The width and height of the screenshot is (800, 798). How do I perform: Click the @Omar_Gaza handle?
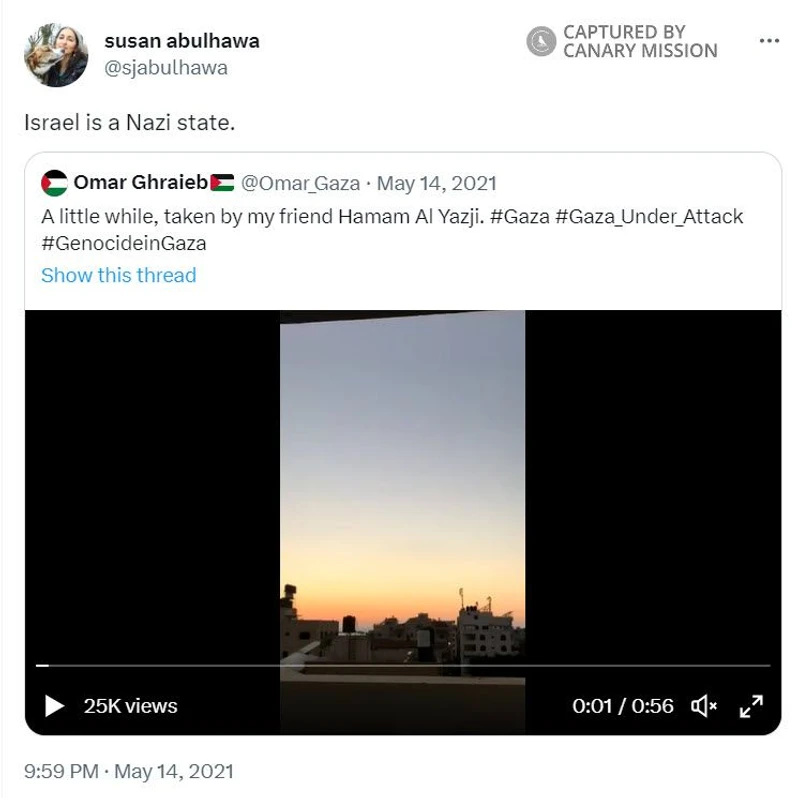click(301, 184)
